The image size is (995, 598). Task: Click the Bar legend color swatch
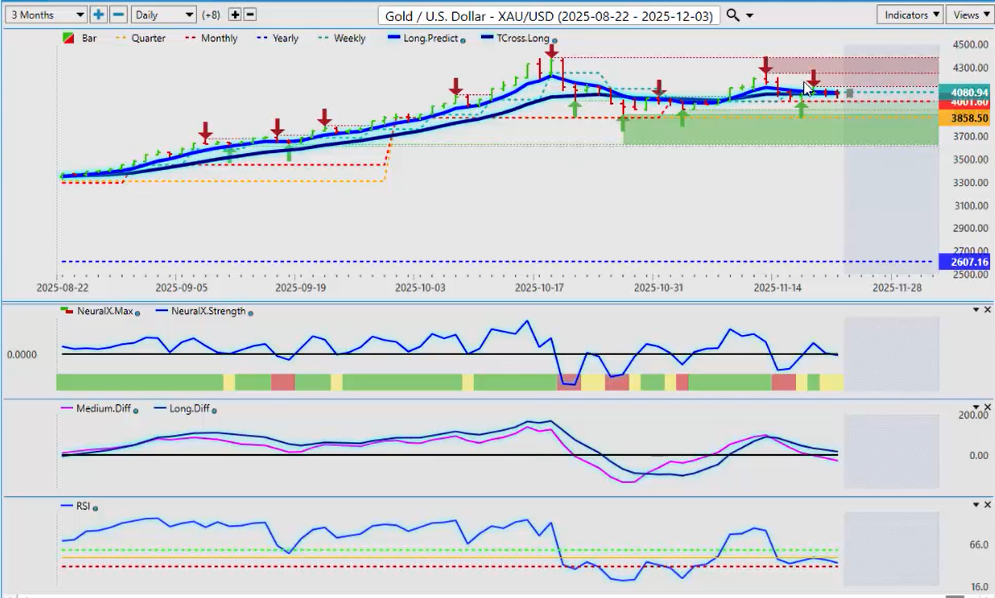tap(67, 39)
